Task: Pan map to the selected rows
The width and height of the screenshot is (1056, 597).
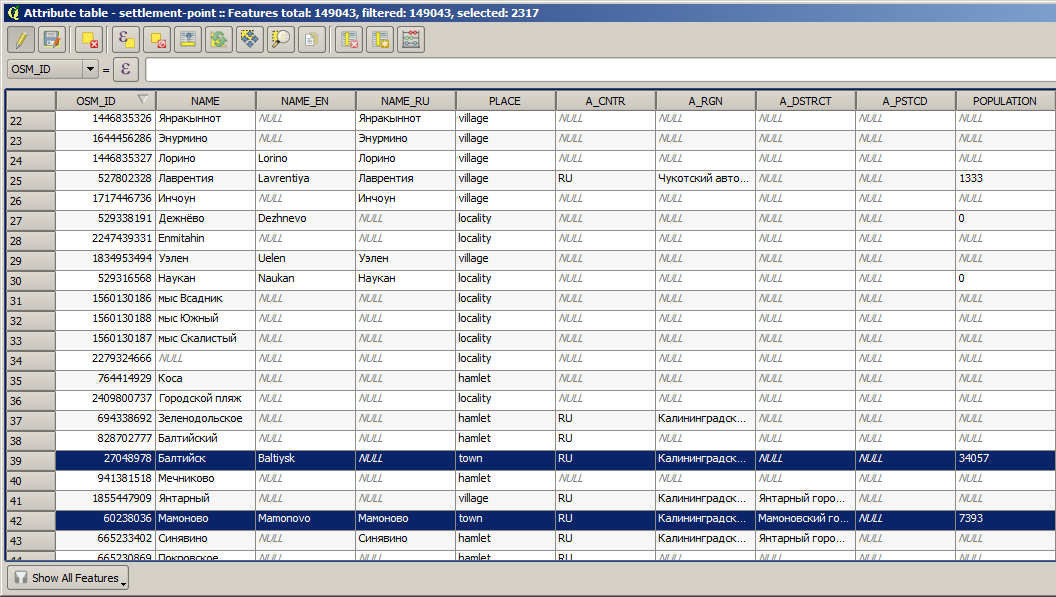Action: coord(249,39)
